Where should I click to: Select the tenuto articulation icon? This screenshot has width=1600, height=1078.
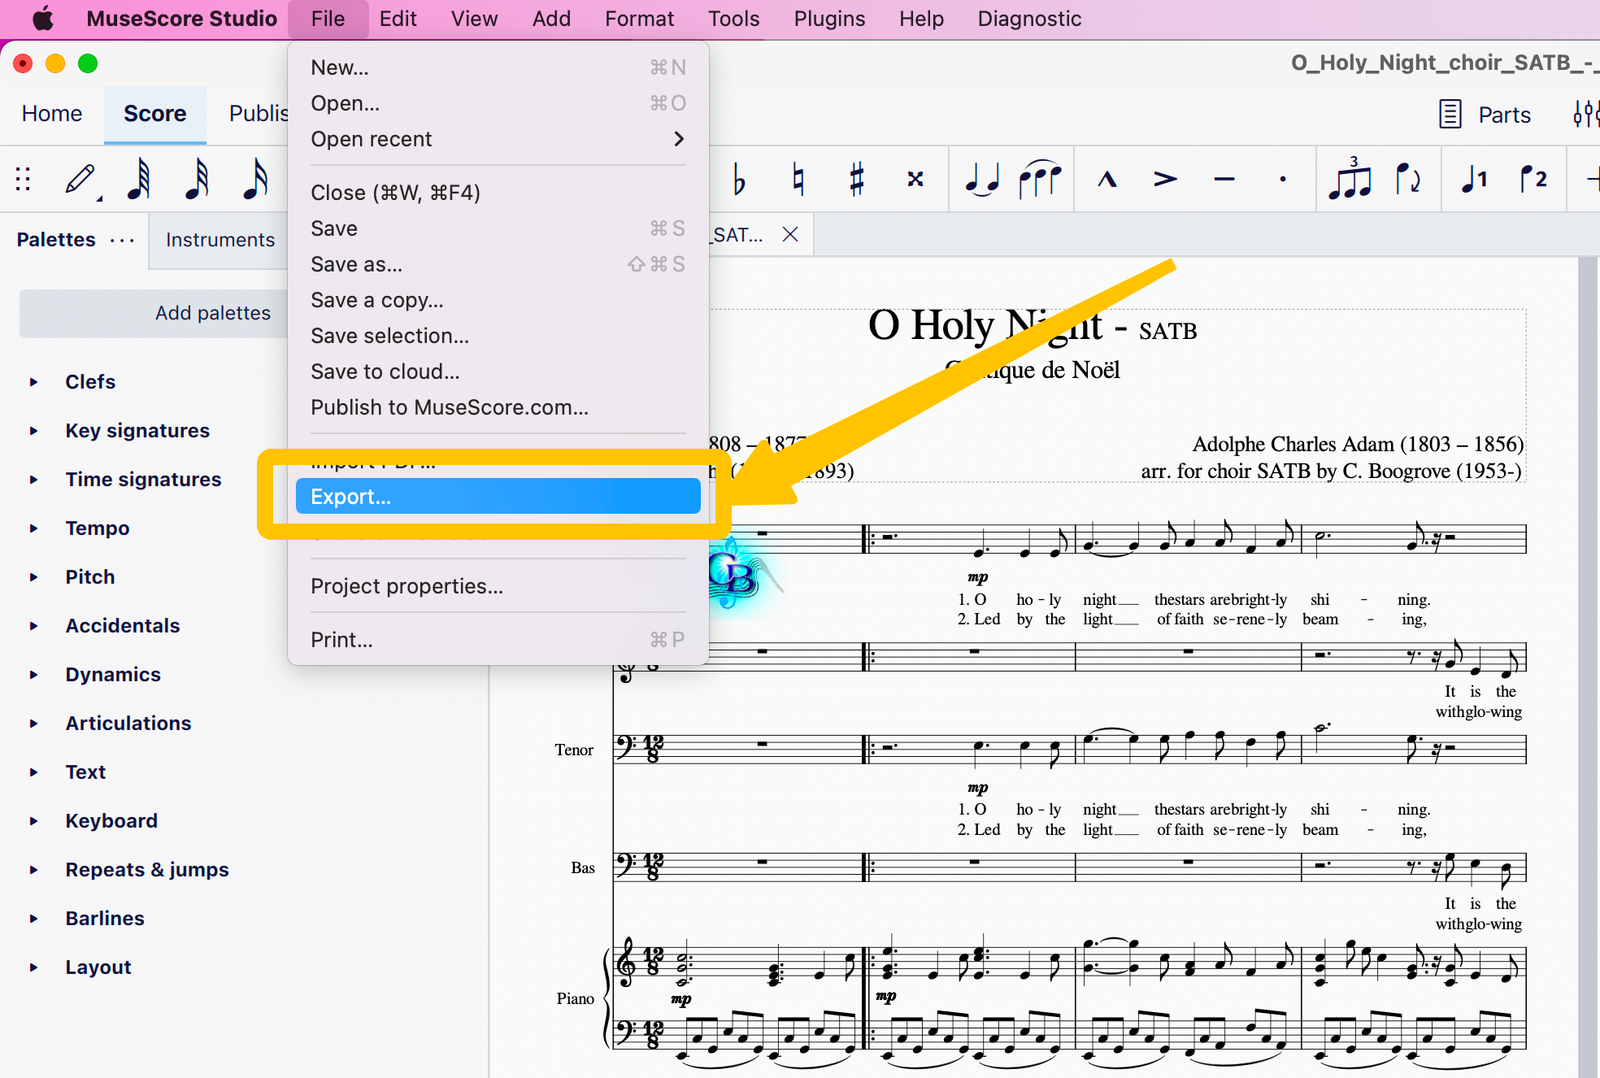[1223, 179]
